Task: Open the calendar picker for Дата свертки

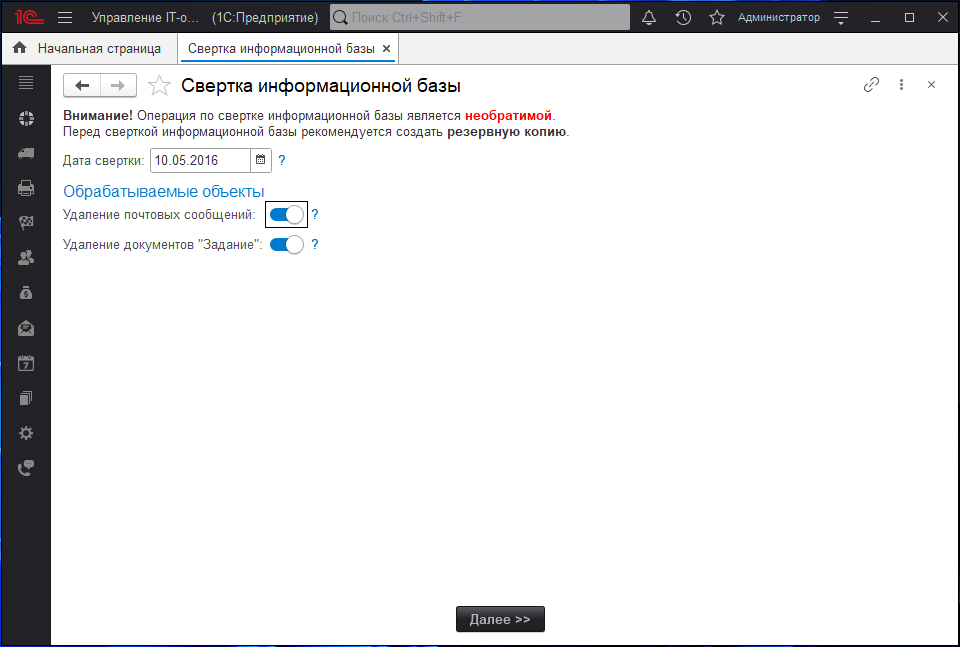Action: (x=260, y=160)
